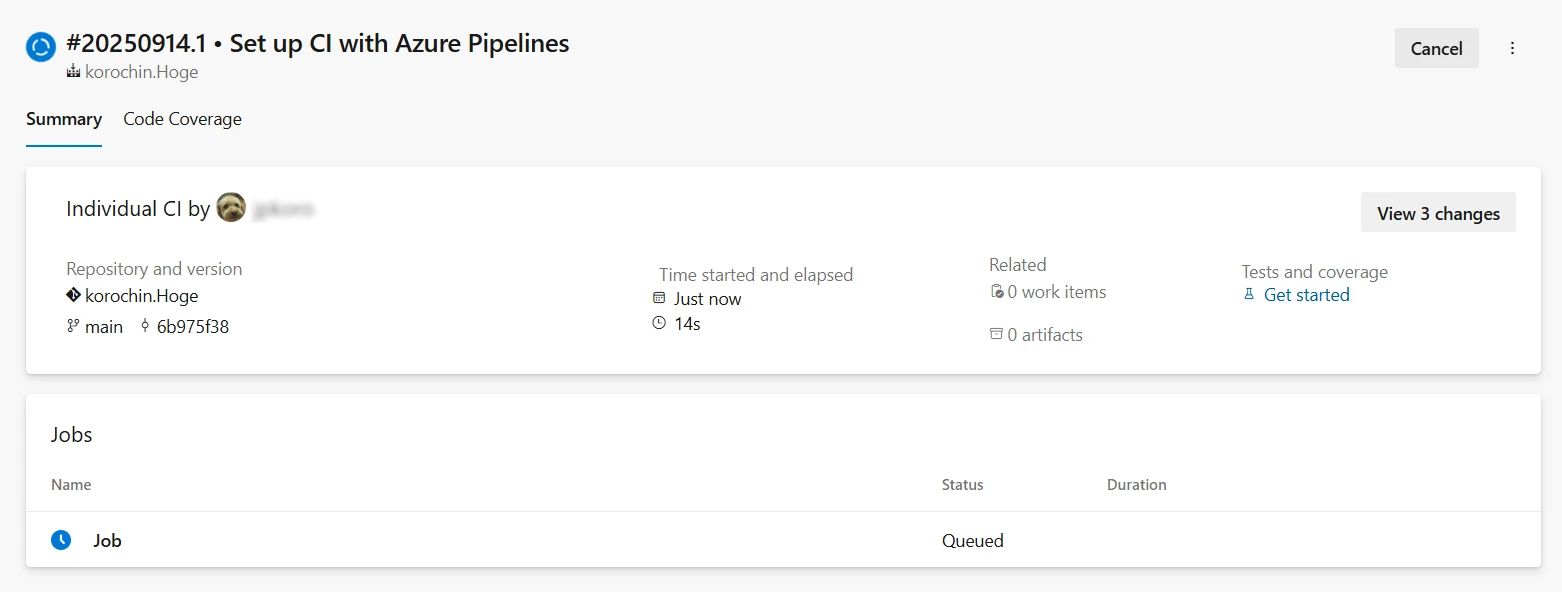Open the queued Job row

click(x=107, y=541)
